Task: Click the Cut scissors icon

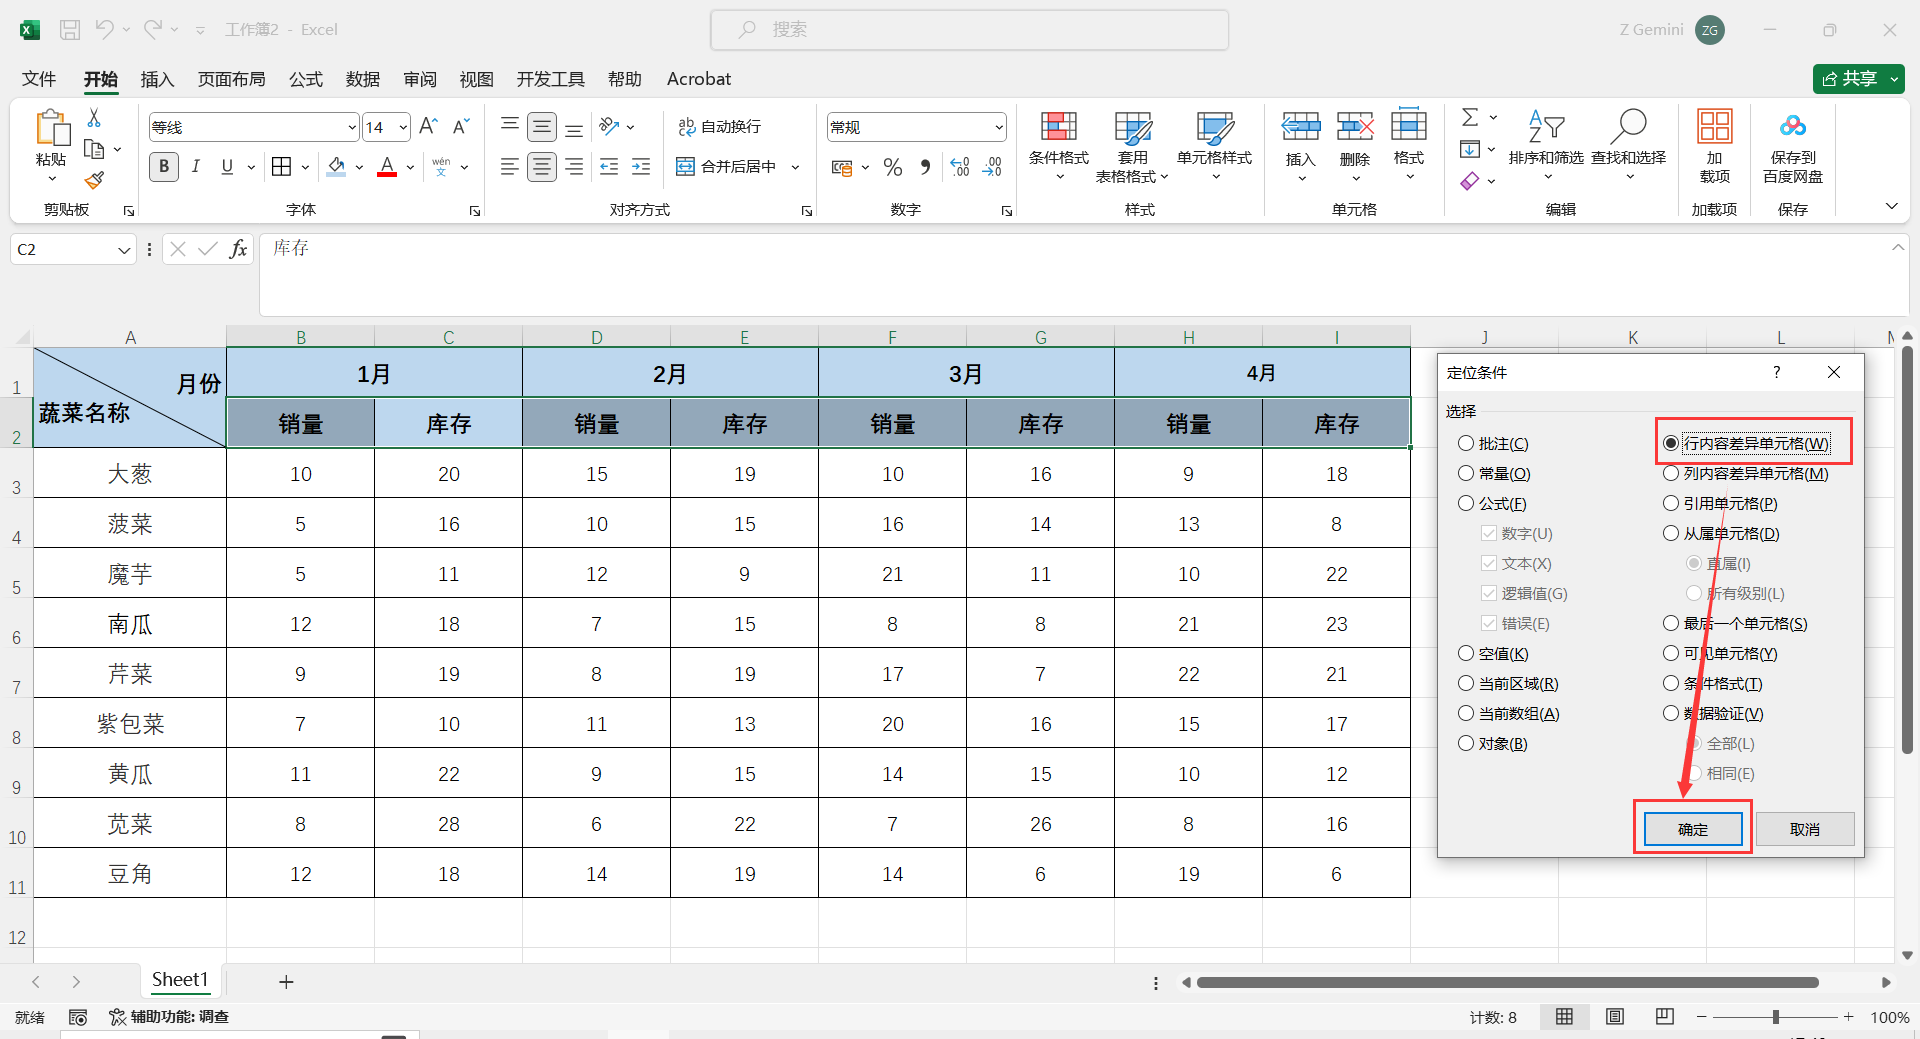Action: (x=94, y=118)
